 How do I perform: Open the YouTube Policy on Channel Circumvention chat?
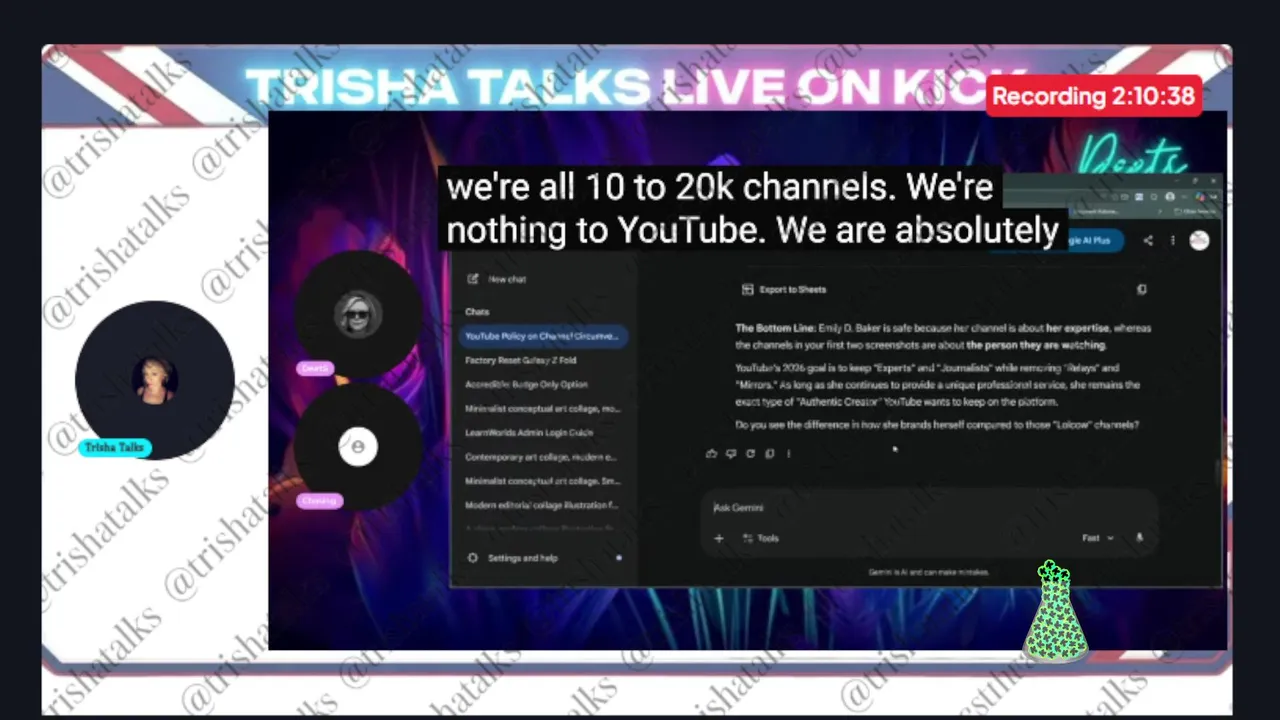click(543, 336)
